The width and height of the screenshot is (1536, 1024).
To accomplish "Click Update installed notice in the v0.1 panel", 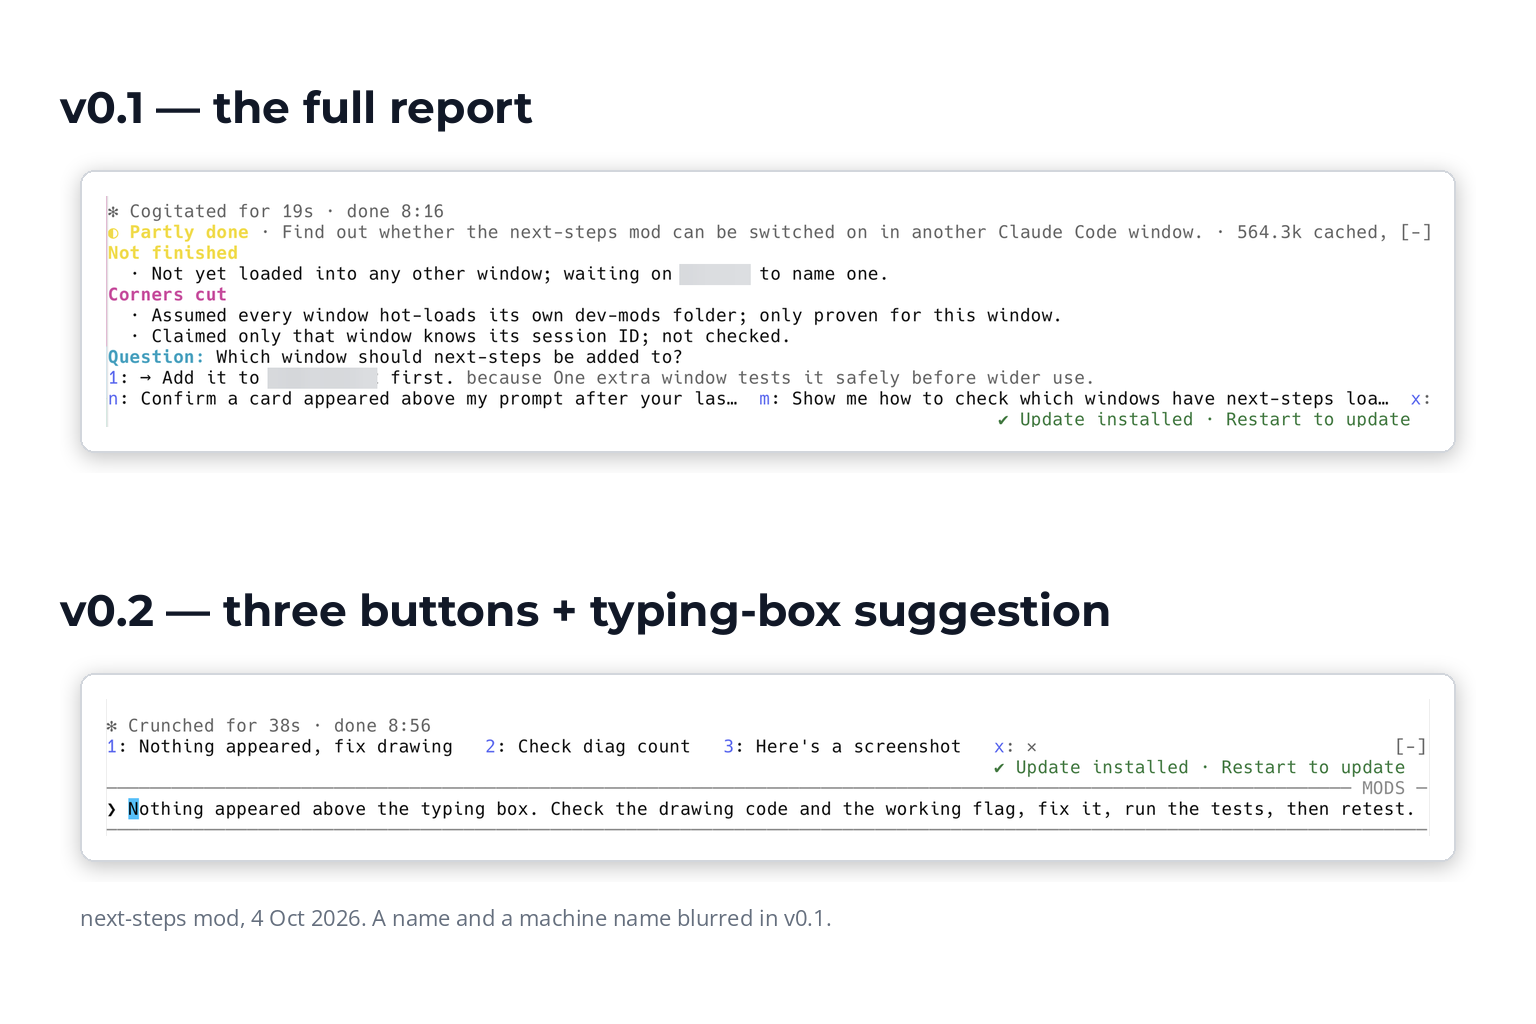I will [x=1204, y=420].
